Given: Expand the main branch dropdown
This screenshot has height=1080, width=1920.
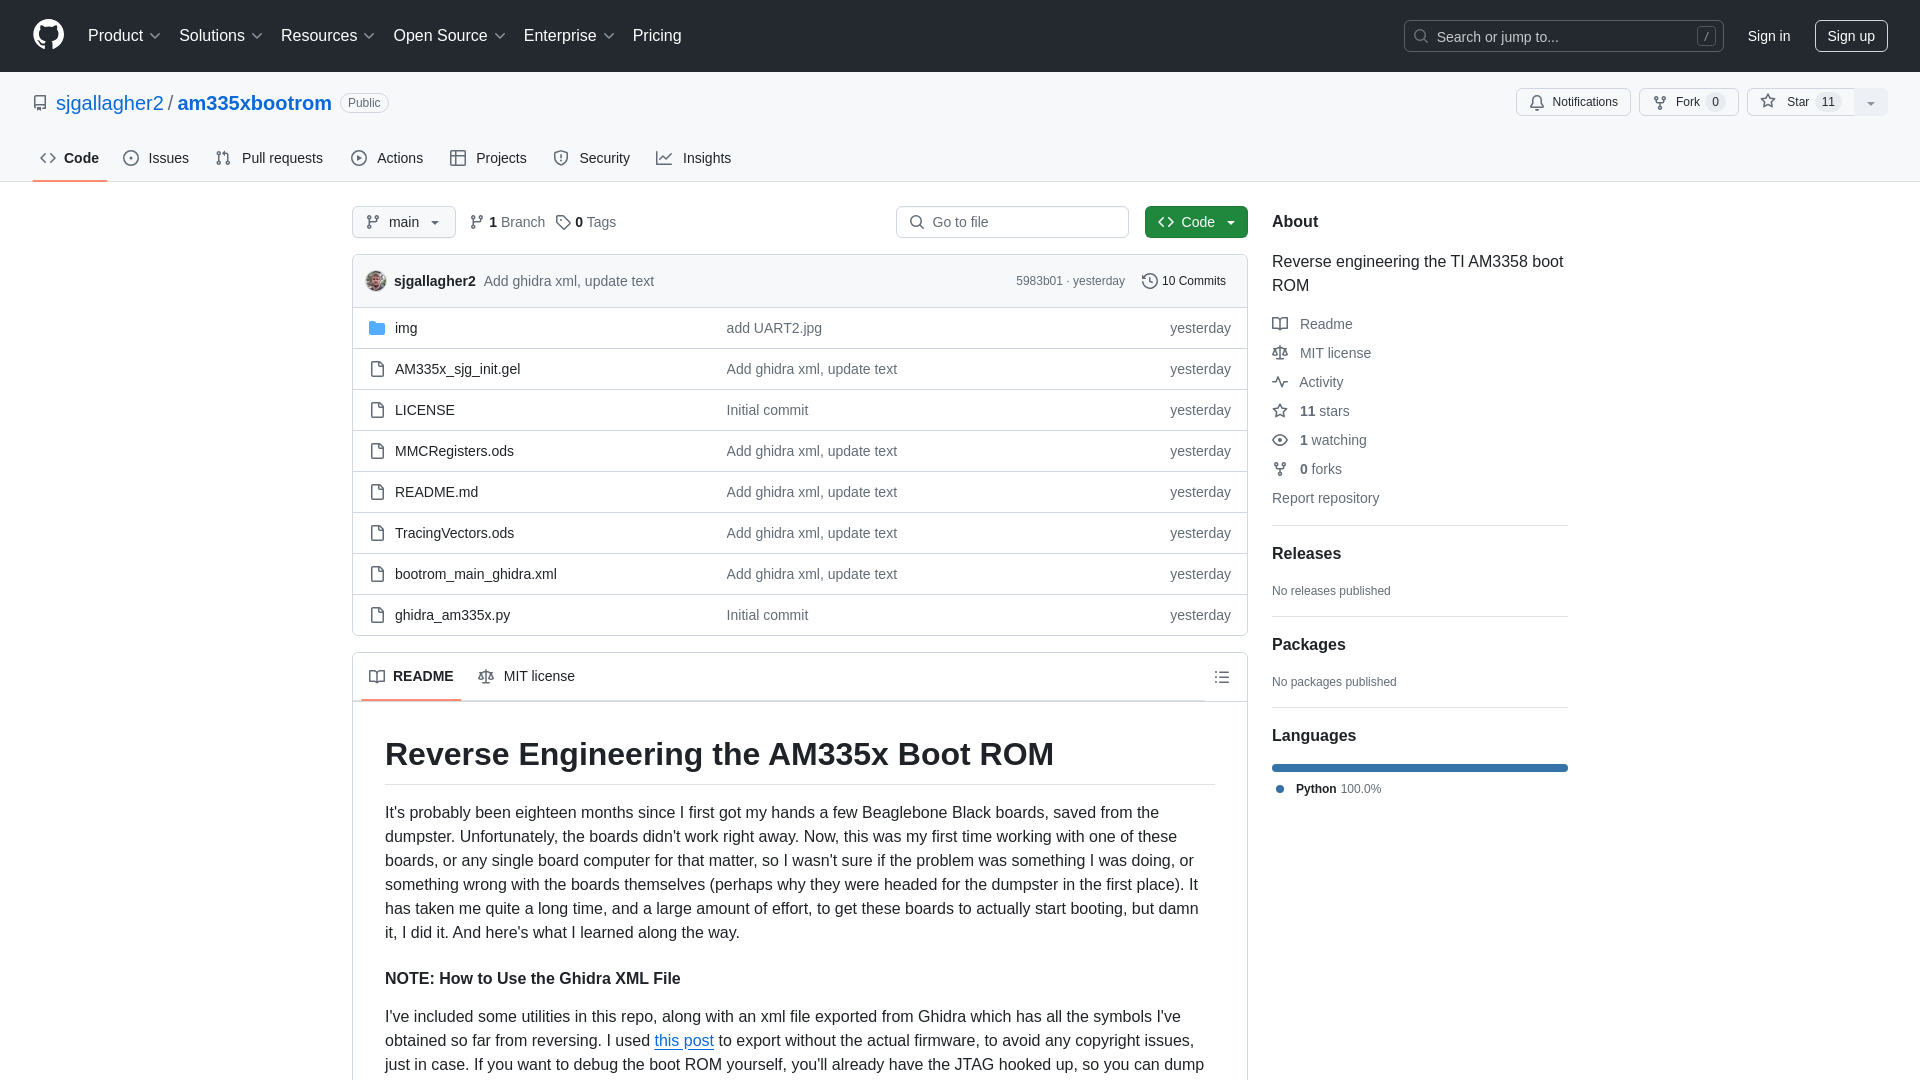Looking at the screenshot, I should (x=404, y=222).
